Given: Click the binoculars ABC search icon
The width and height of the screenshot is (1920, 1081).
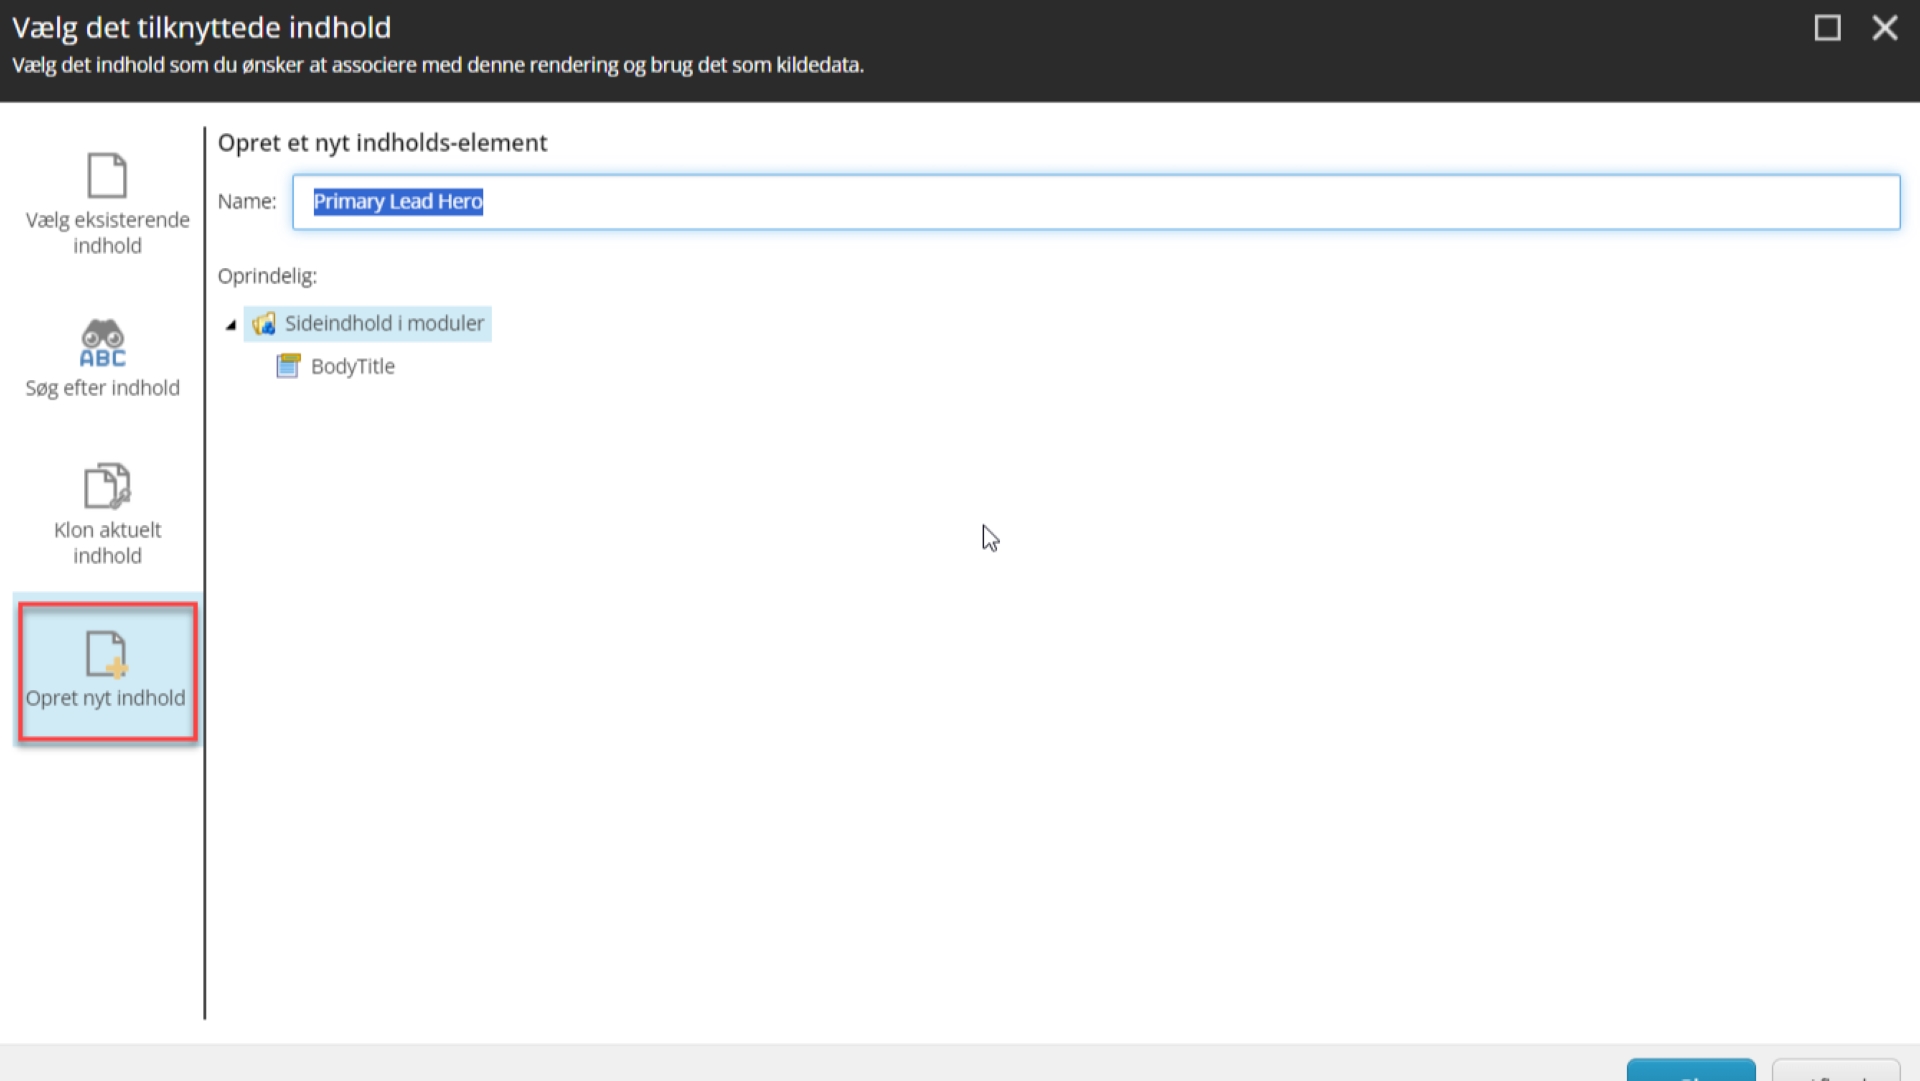Looking at the screenshot, I should (x=103, y=343).
